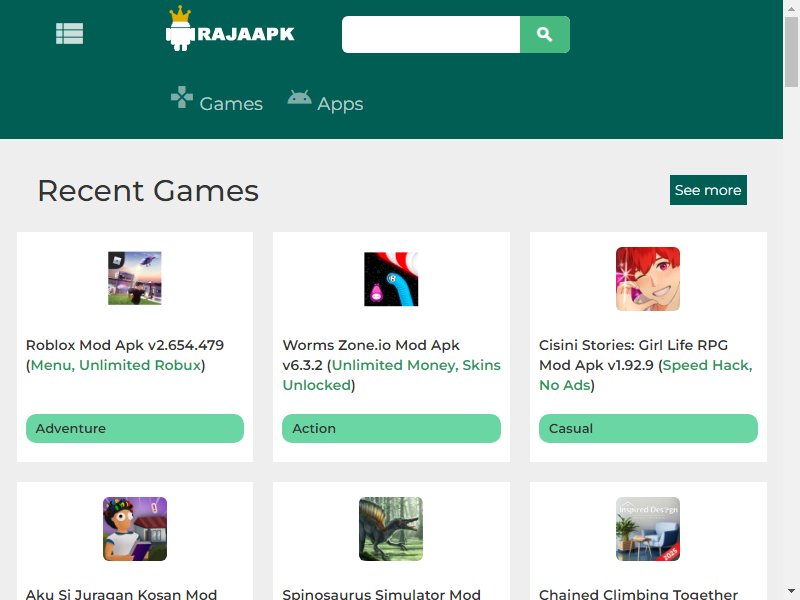Viewport: 800px width, 600px height.
Task: Open the Spinosaurus Simulator game icon
Action: (x=391, y=529)
